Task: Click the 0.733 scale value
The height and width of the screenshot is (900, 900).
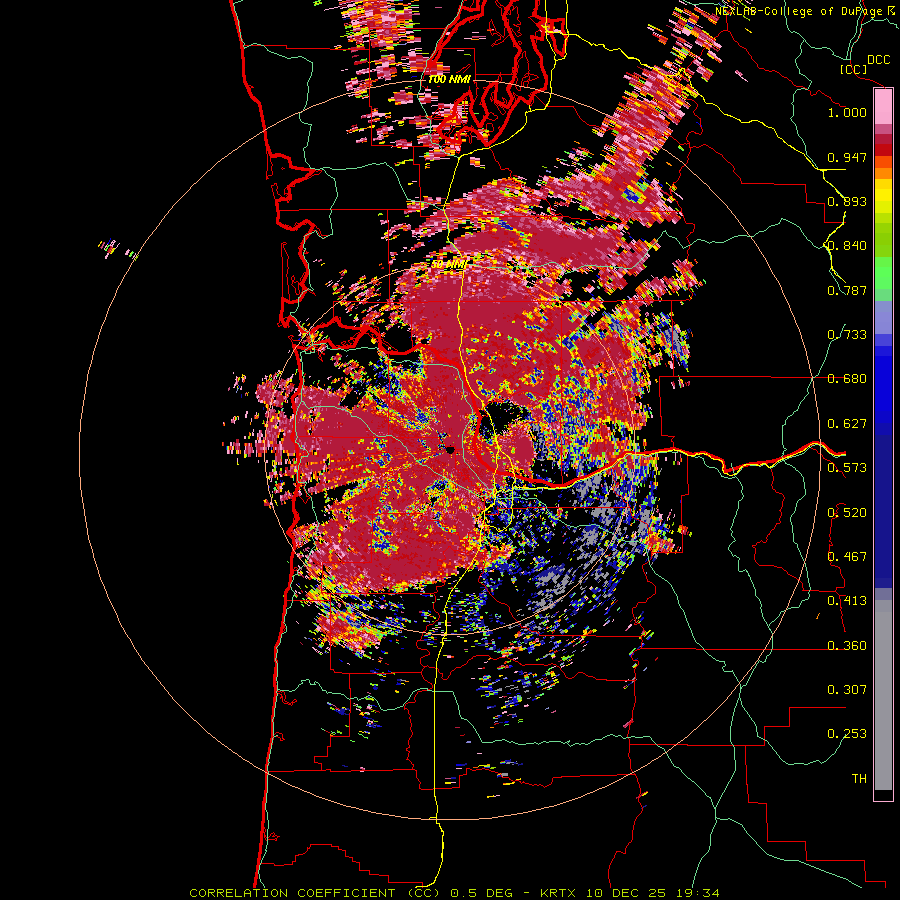Action: (847, 335)
